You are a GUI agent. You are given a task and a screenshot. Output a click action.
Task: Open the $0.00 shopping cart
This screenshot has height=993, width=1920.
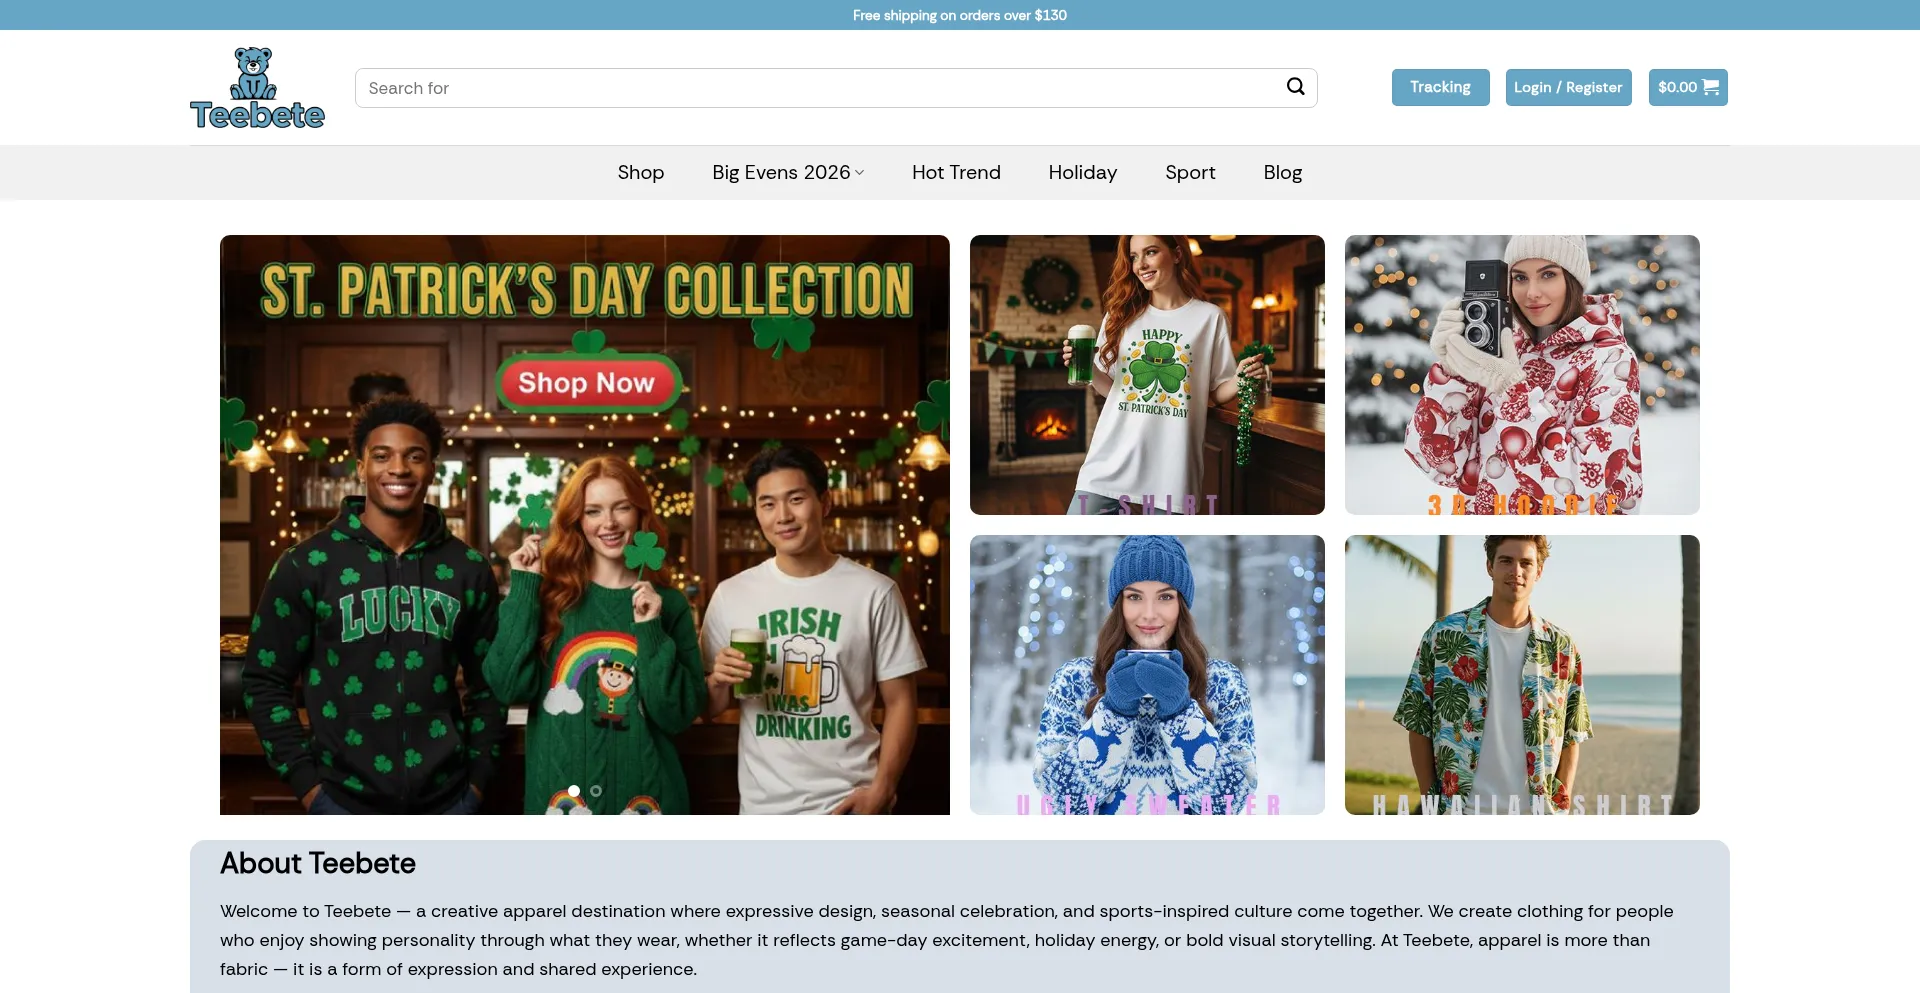tap(1688, 87)
